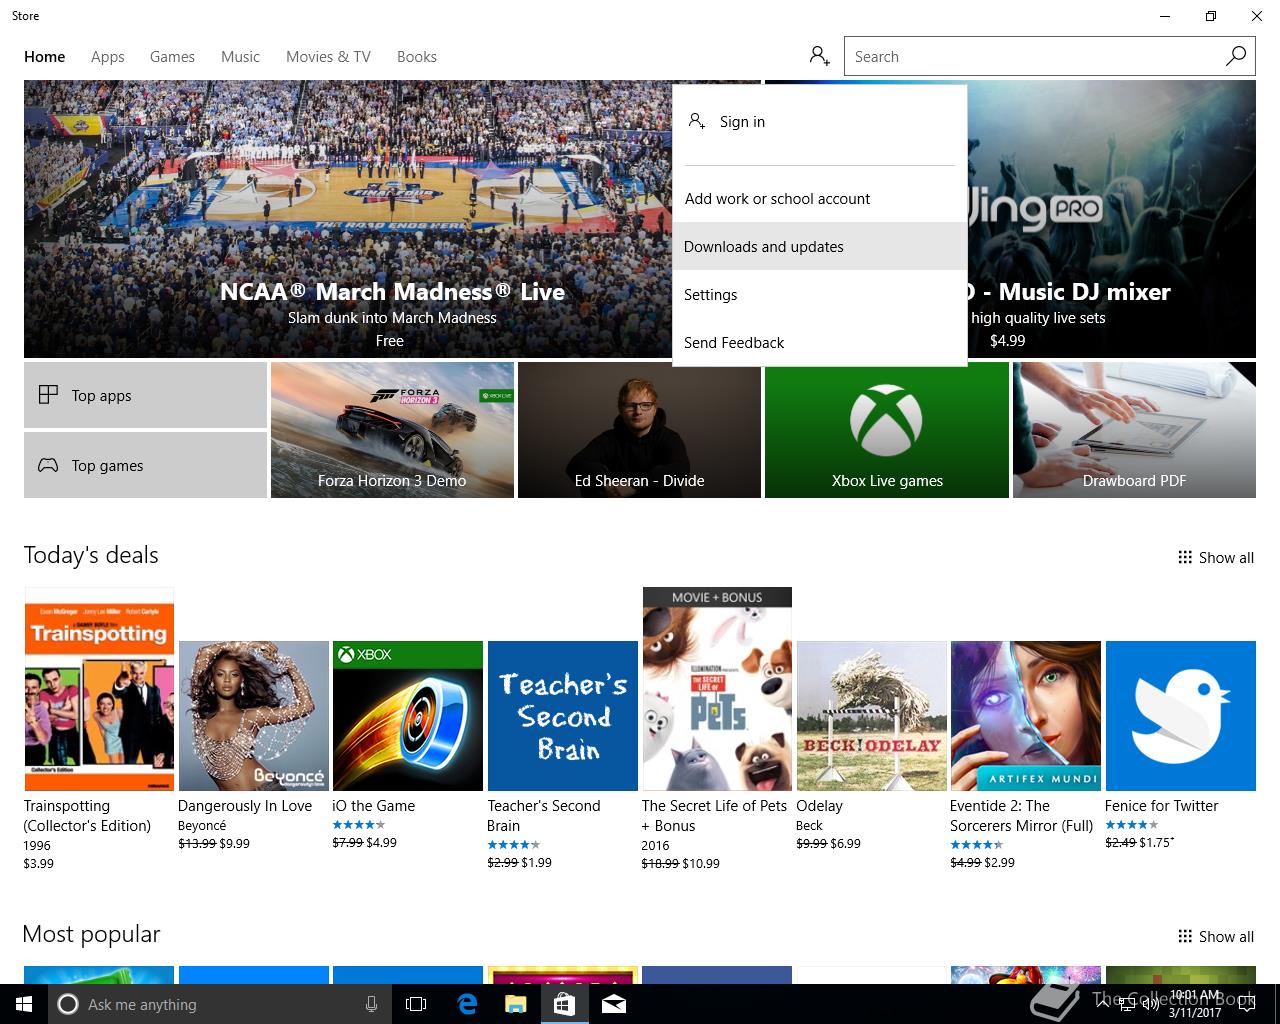This screenshot has width=1280, height=1024.
Task: Open Drawboard PDF tile
Action: tap(1134, 430)
